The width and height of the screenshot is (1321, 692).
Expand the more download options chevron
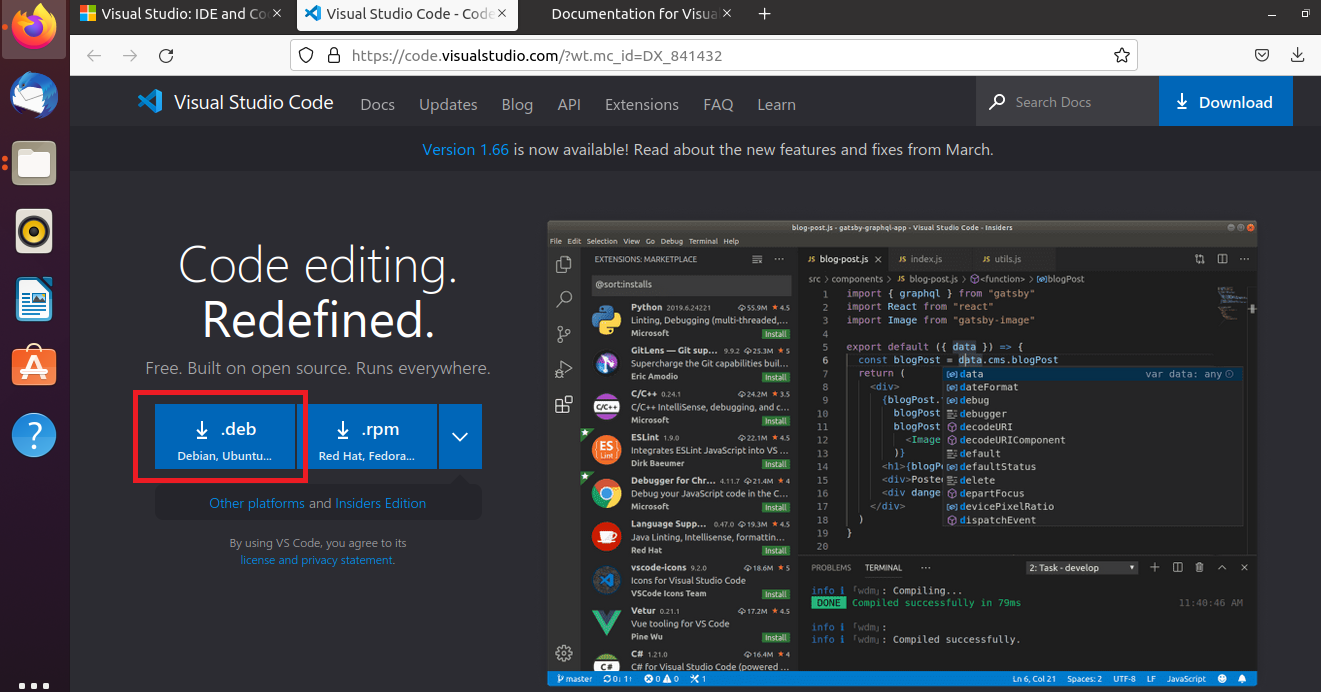[x=460, y=437]
